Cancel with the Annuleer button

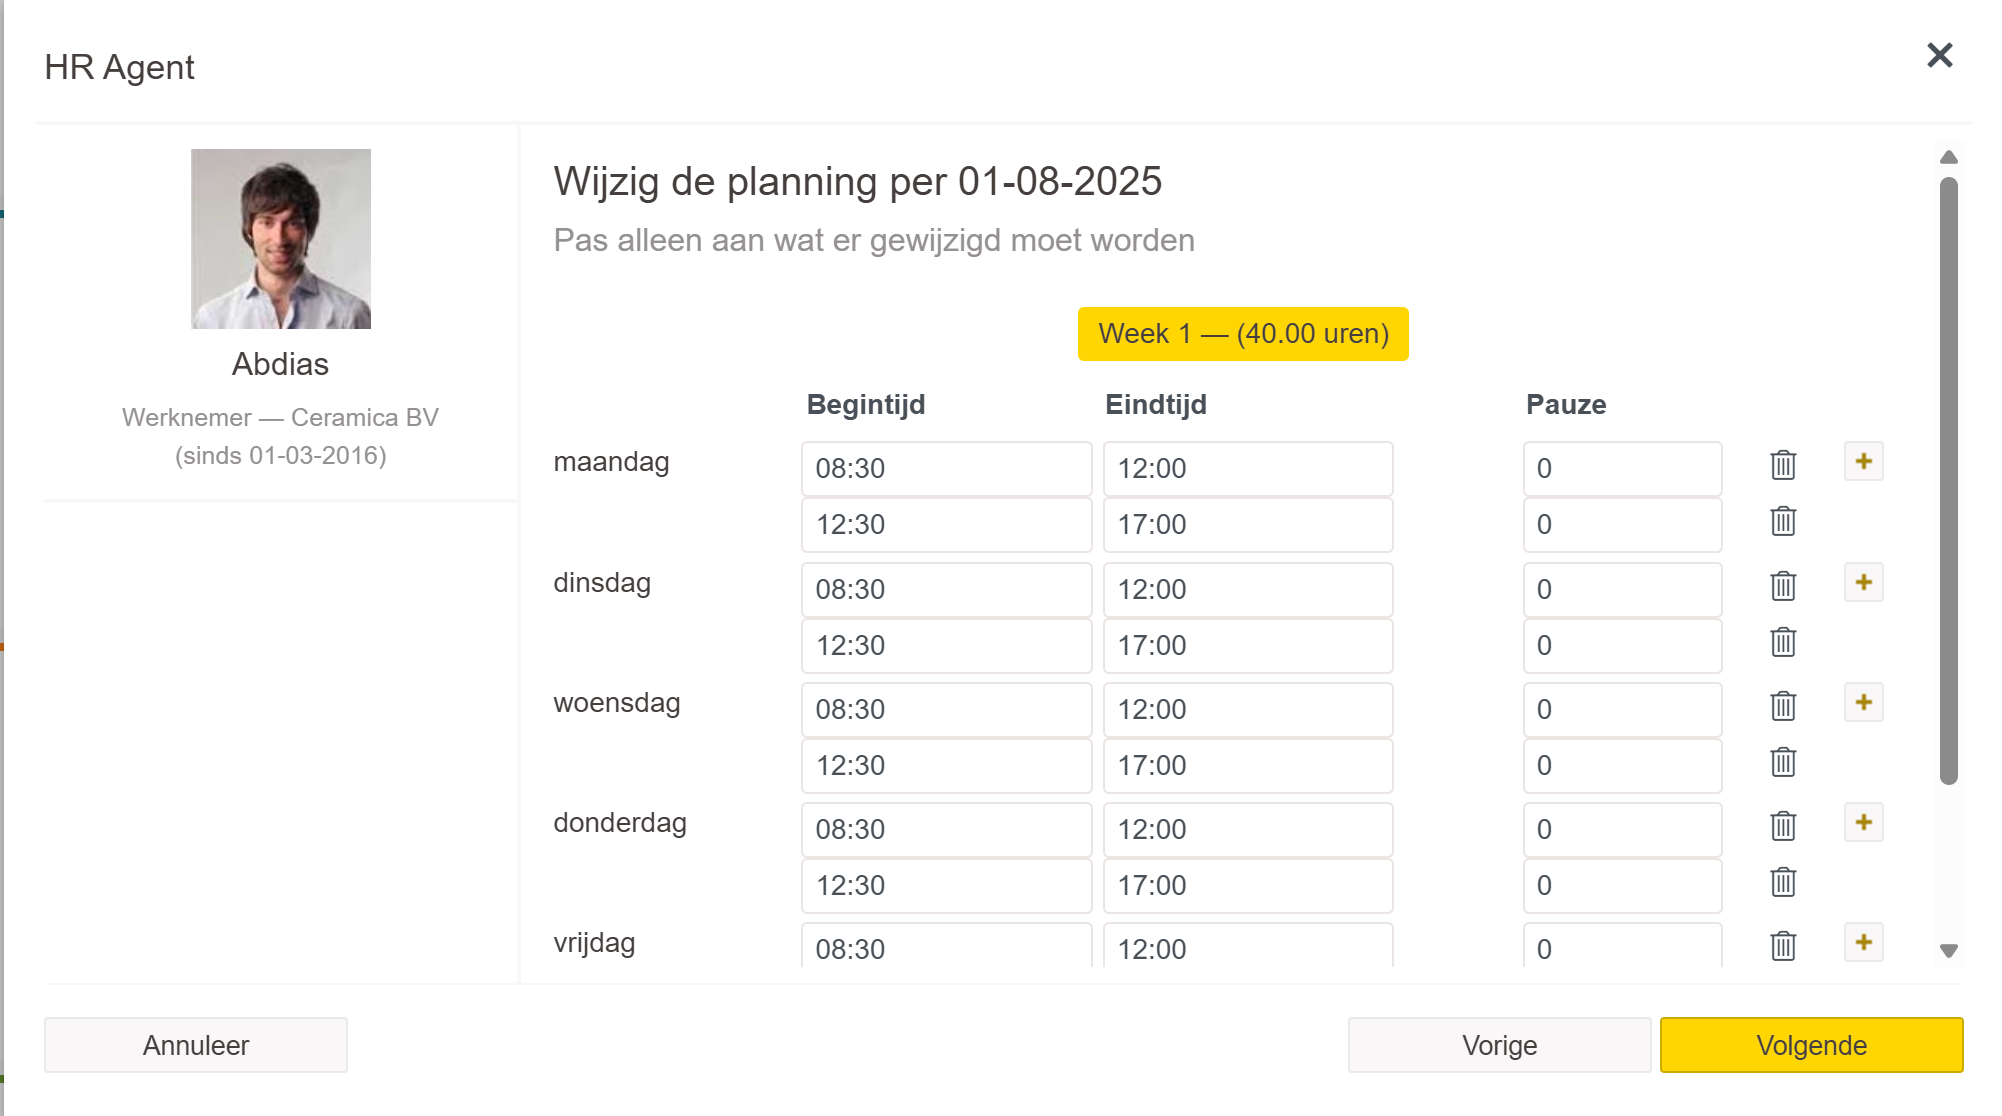[196, 1045]
